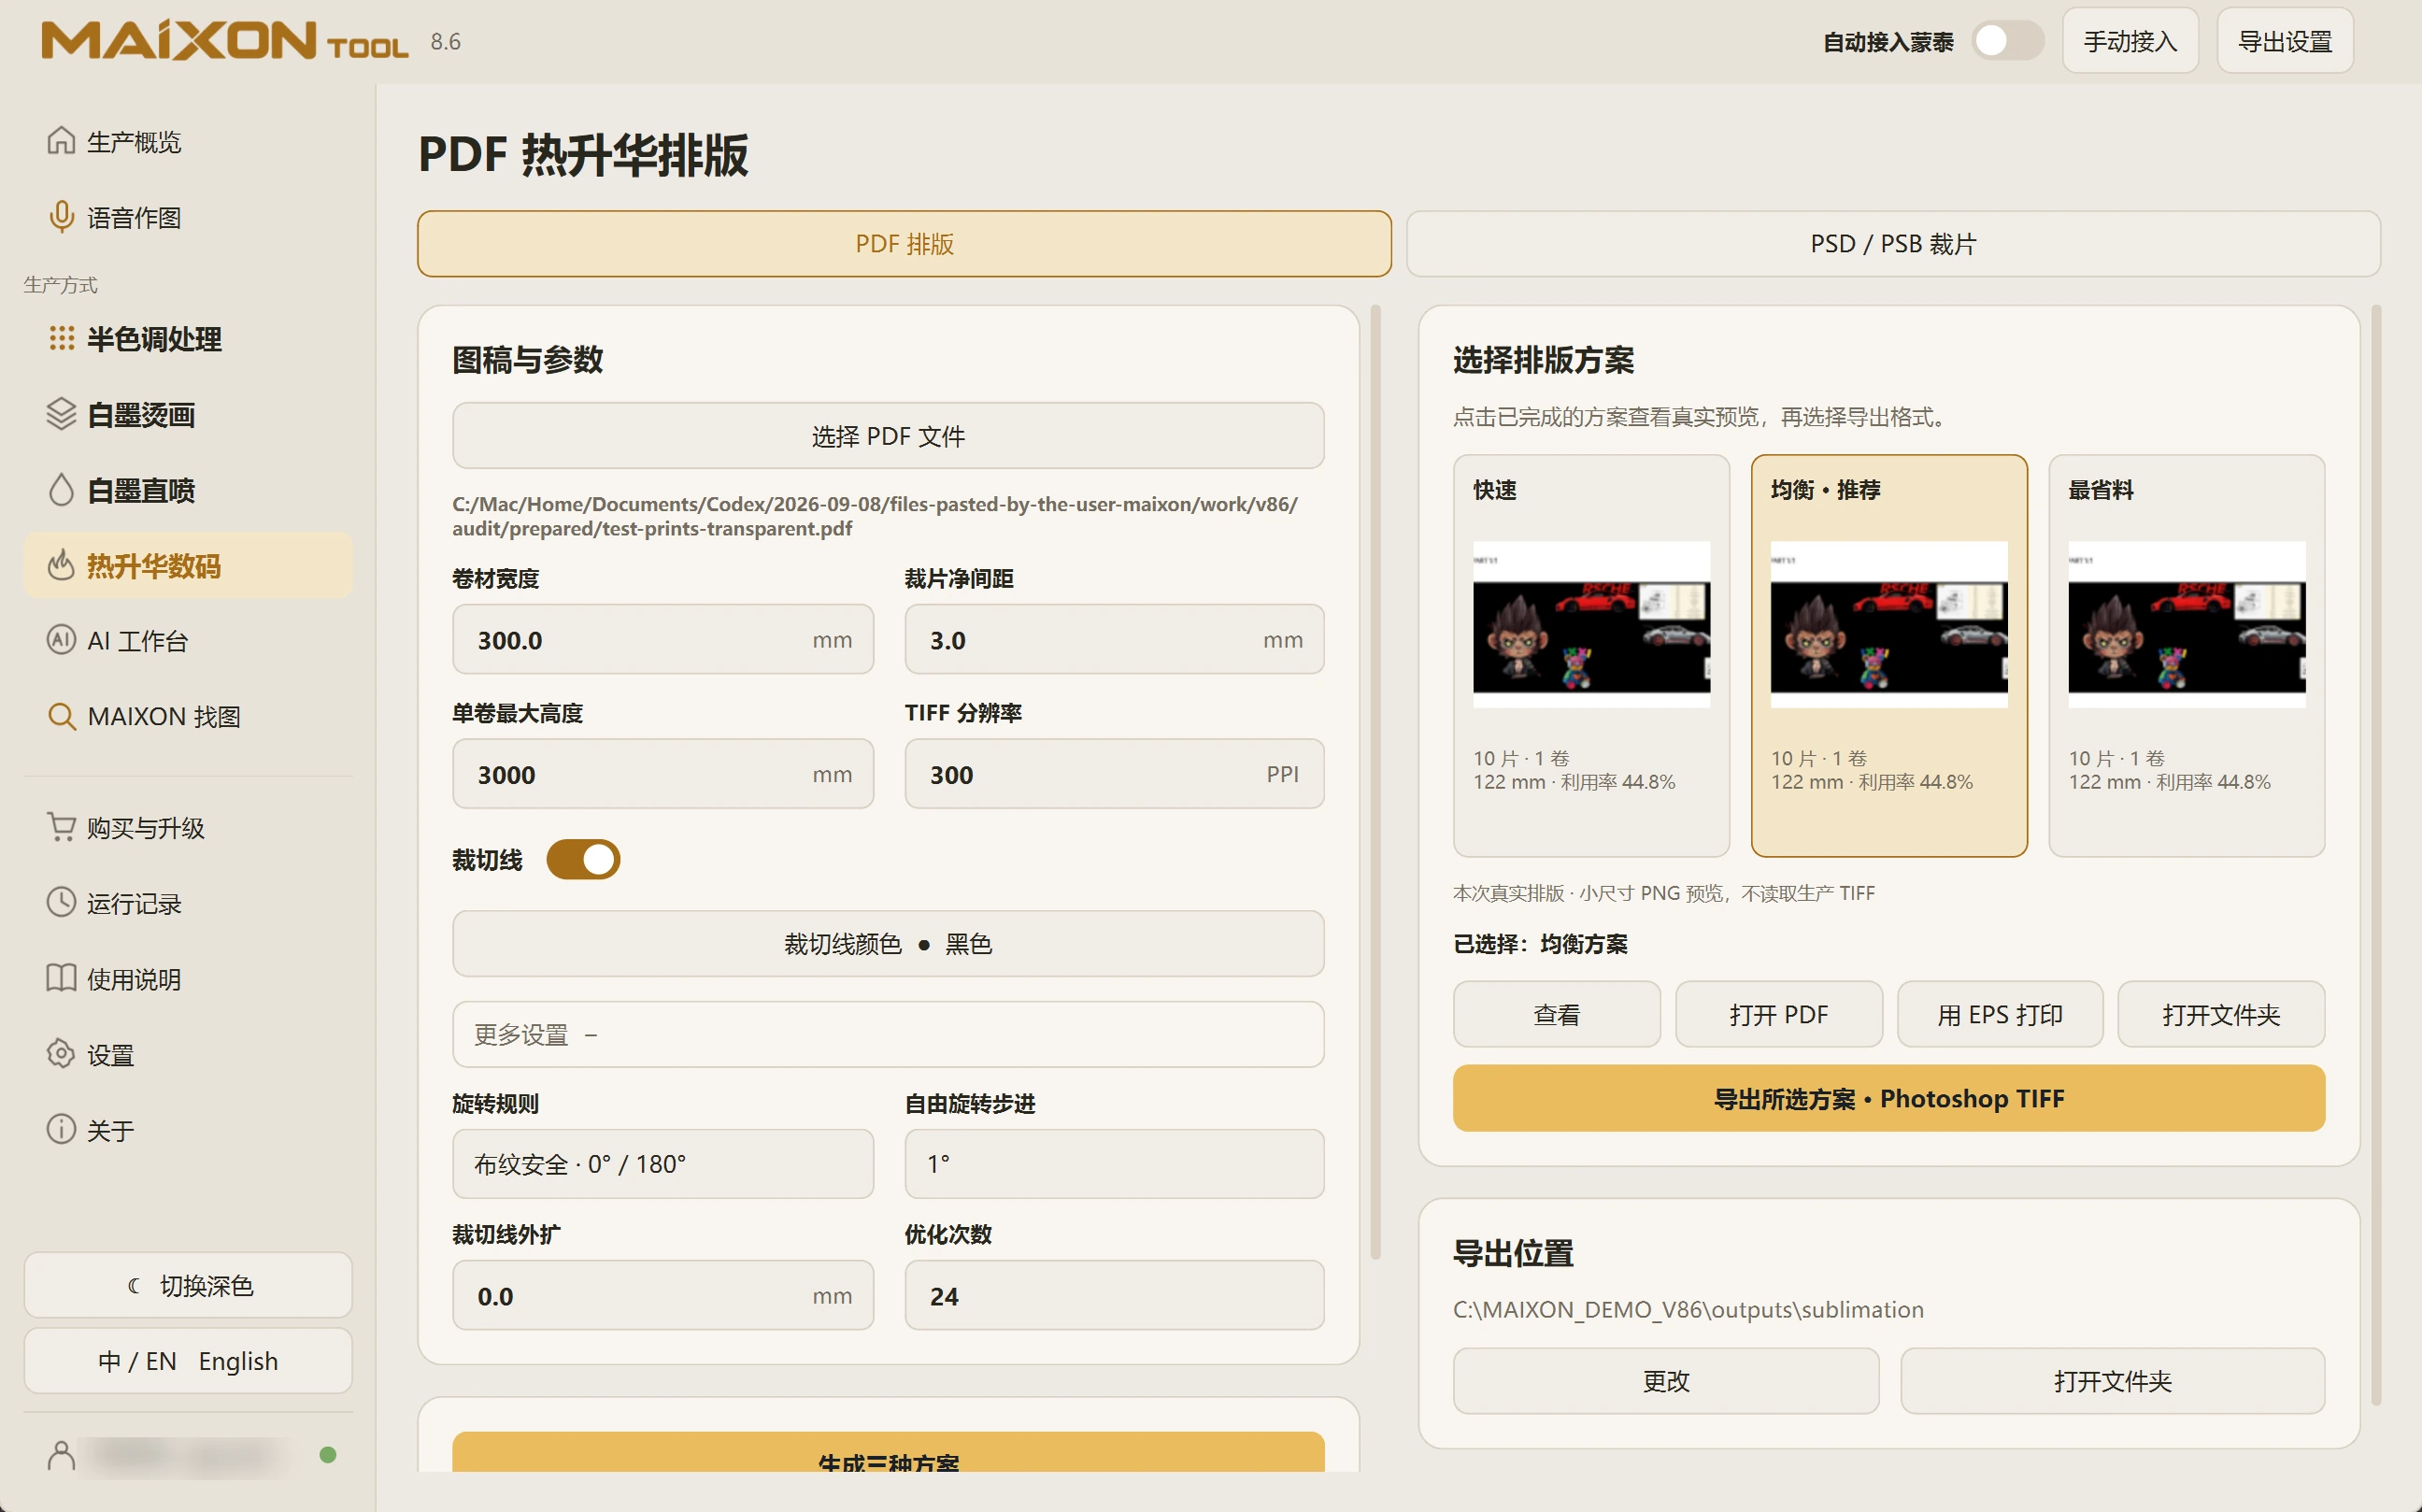Click the 导出设置 button
Image resolution: width=2422 pixels, height=1512 pixels.
(x=2285, y=41)
